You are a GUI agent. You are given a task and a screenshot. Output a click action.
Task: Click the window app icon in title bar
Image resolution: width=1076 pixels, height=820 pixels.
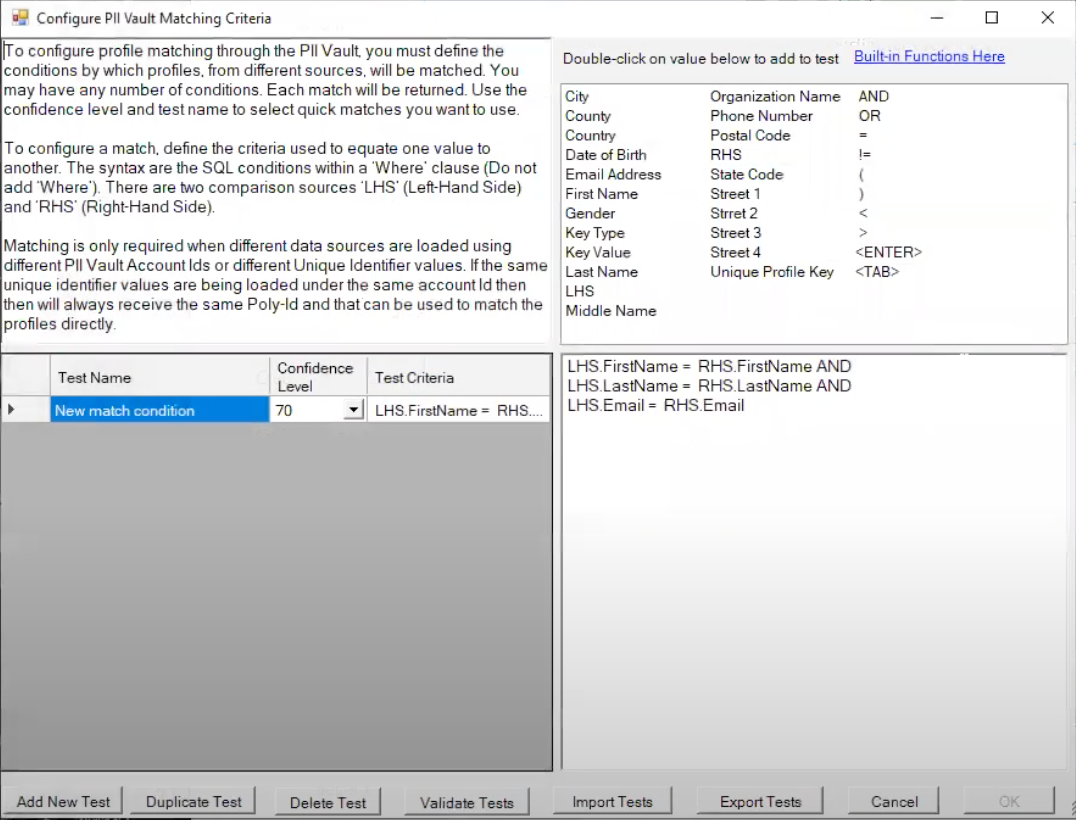20,17
